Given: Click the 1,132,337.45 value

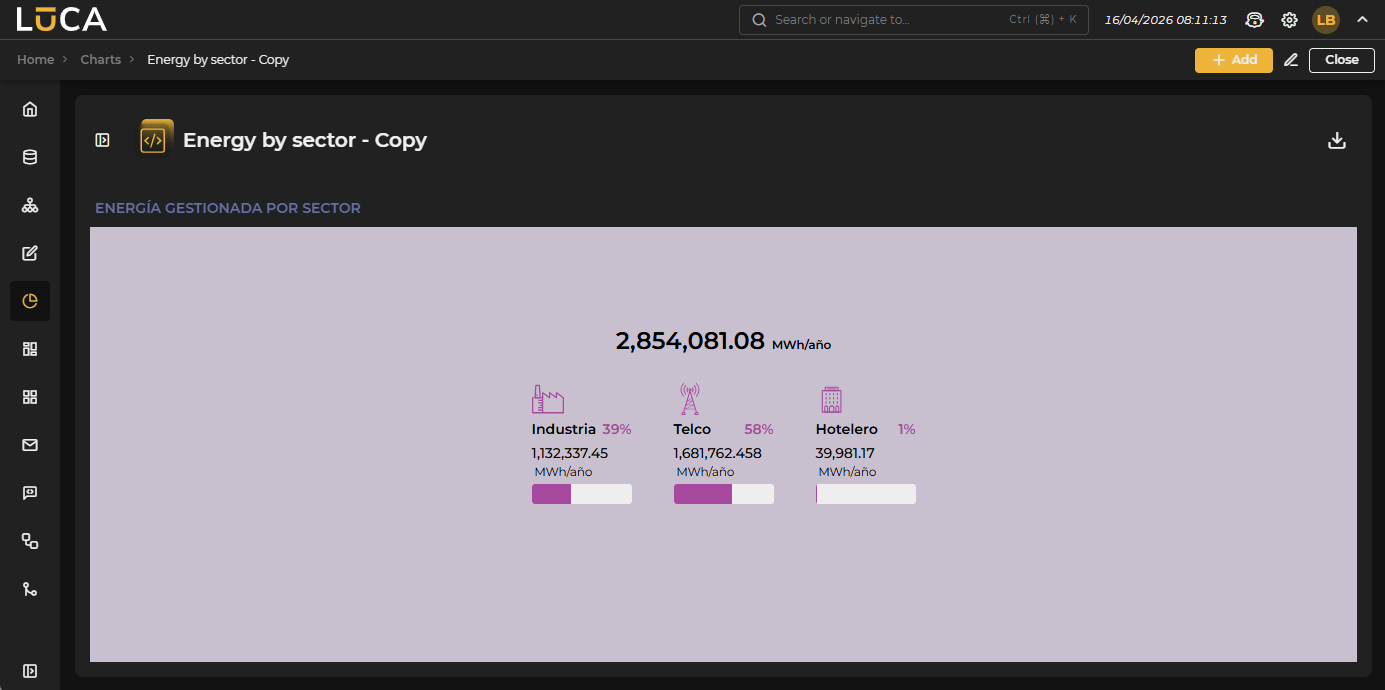Looking at the screenshot, I should point(570,453).
